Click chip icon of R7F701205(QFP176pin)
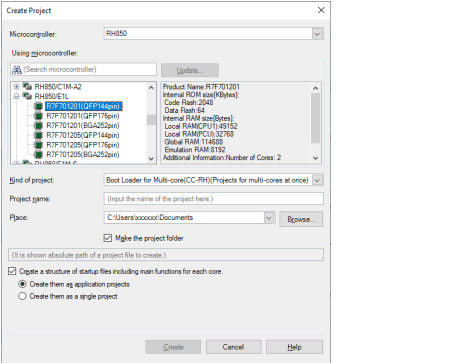The height and width of the screenshot is (364, 474). 39,145
